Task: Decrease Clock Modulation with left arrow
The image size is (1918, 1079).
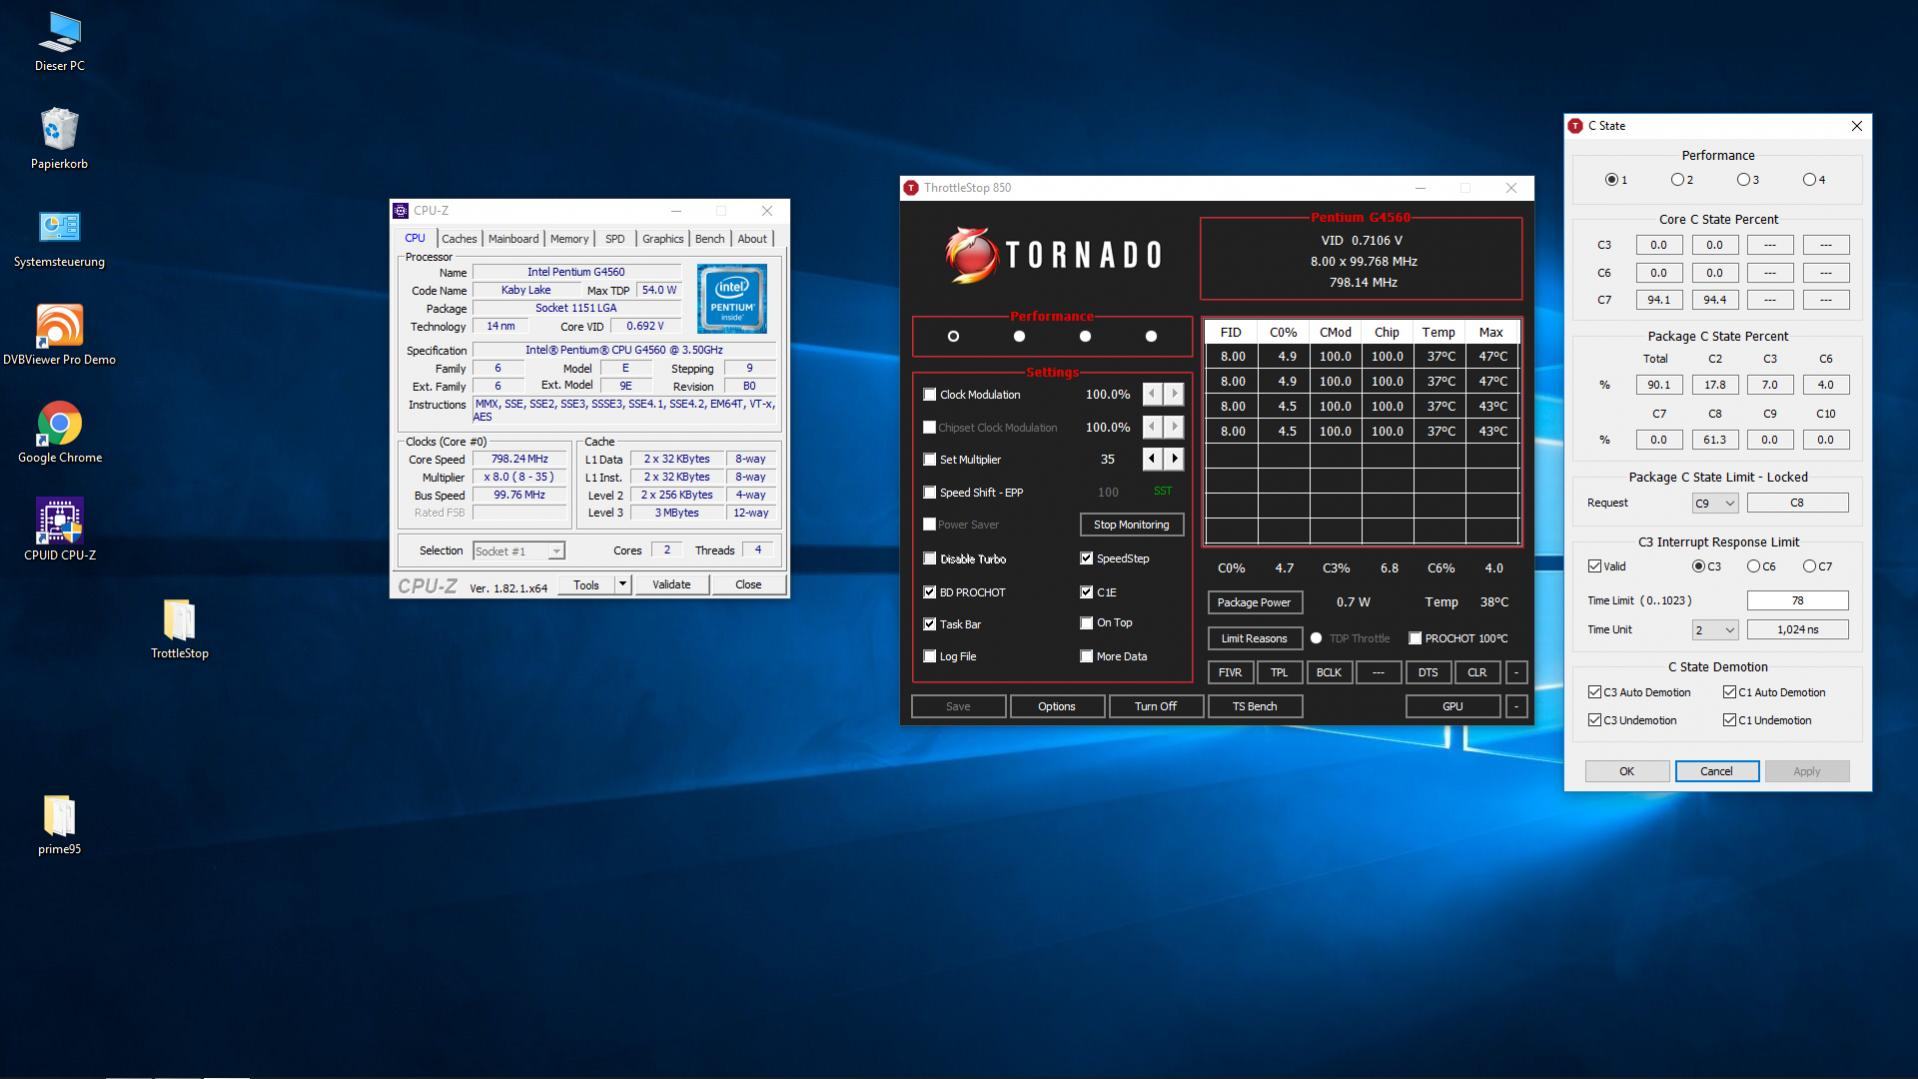Action: click(1152, 394)
